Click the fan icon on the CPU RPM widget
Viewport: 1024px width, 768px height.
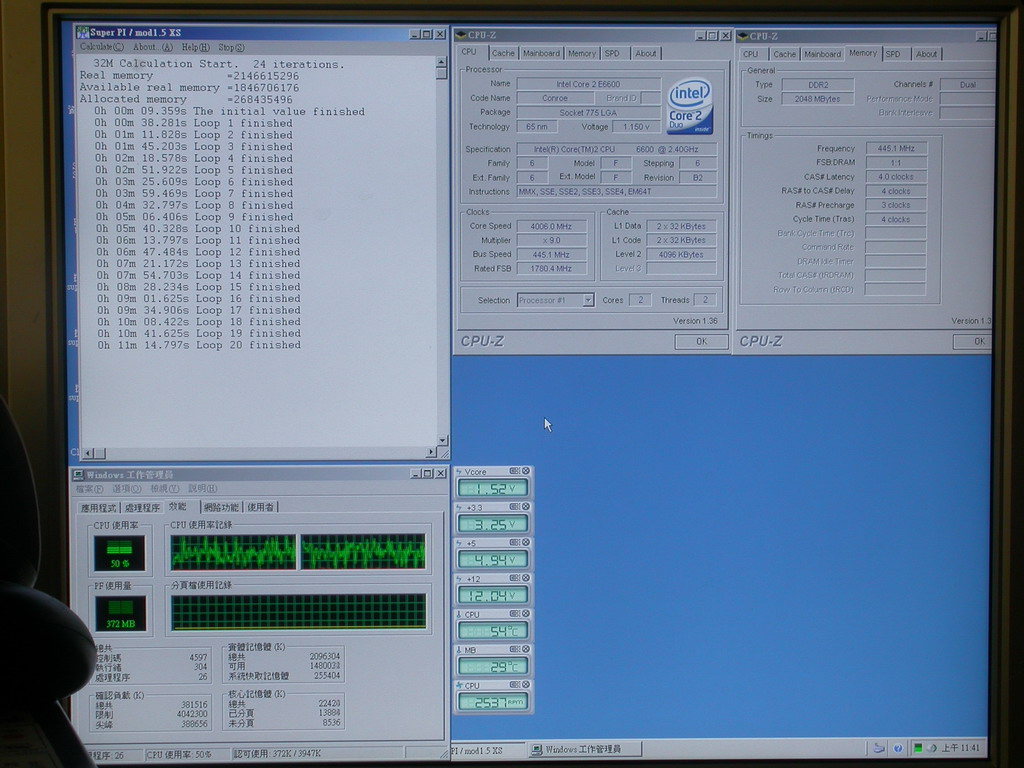[x=459, y=685]
